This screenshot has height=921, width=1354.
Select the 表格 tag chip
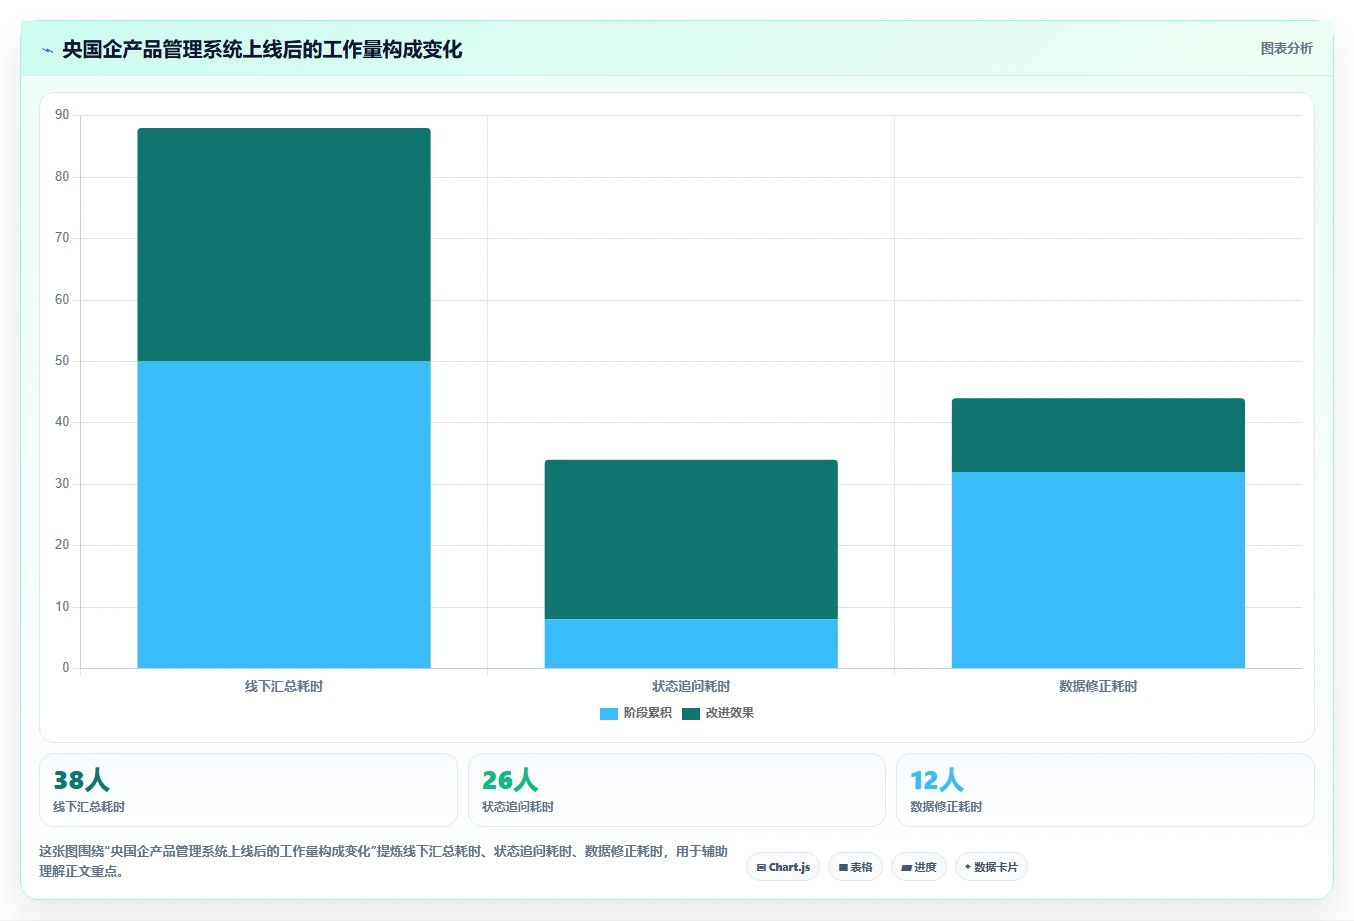855,867
